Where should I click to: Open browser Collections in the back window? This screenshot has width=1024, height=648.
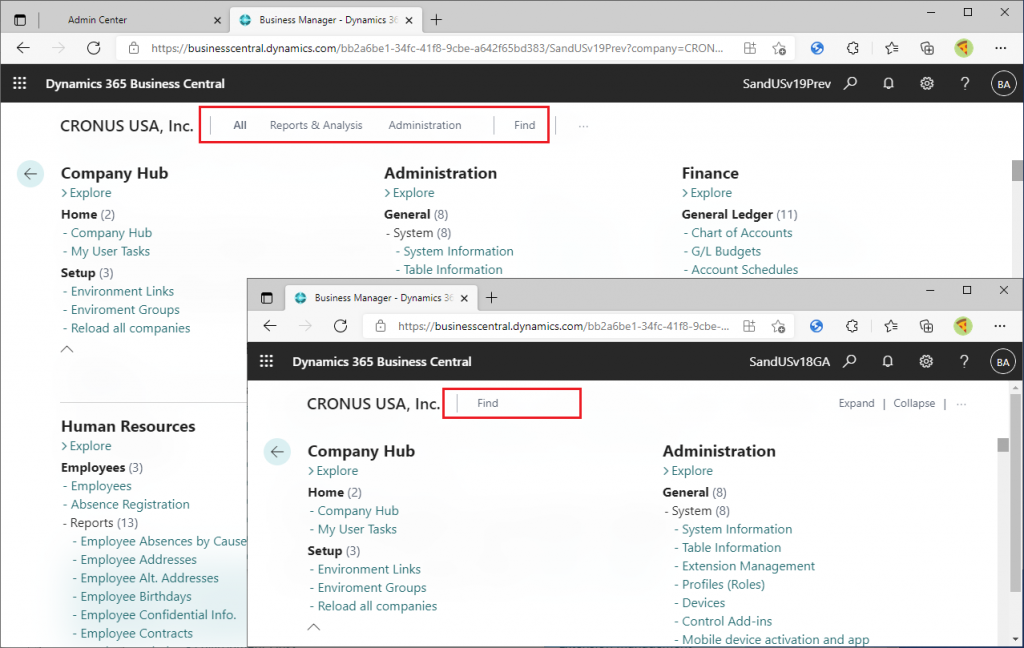[x=927, y=48]
